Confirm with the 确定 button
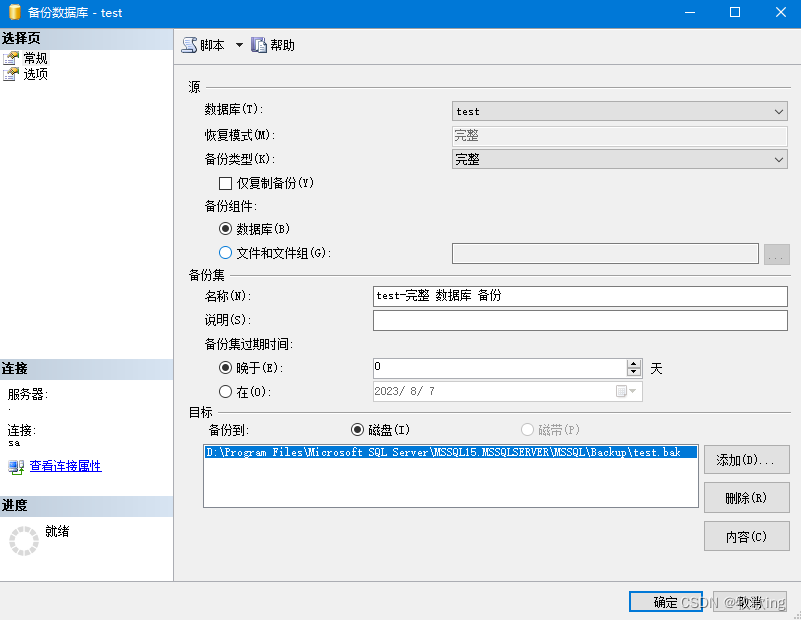801x620 pixels. pyautogui.click(x=666, y=602)
